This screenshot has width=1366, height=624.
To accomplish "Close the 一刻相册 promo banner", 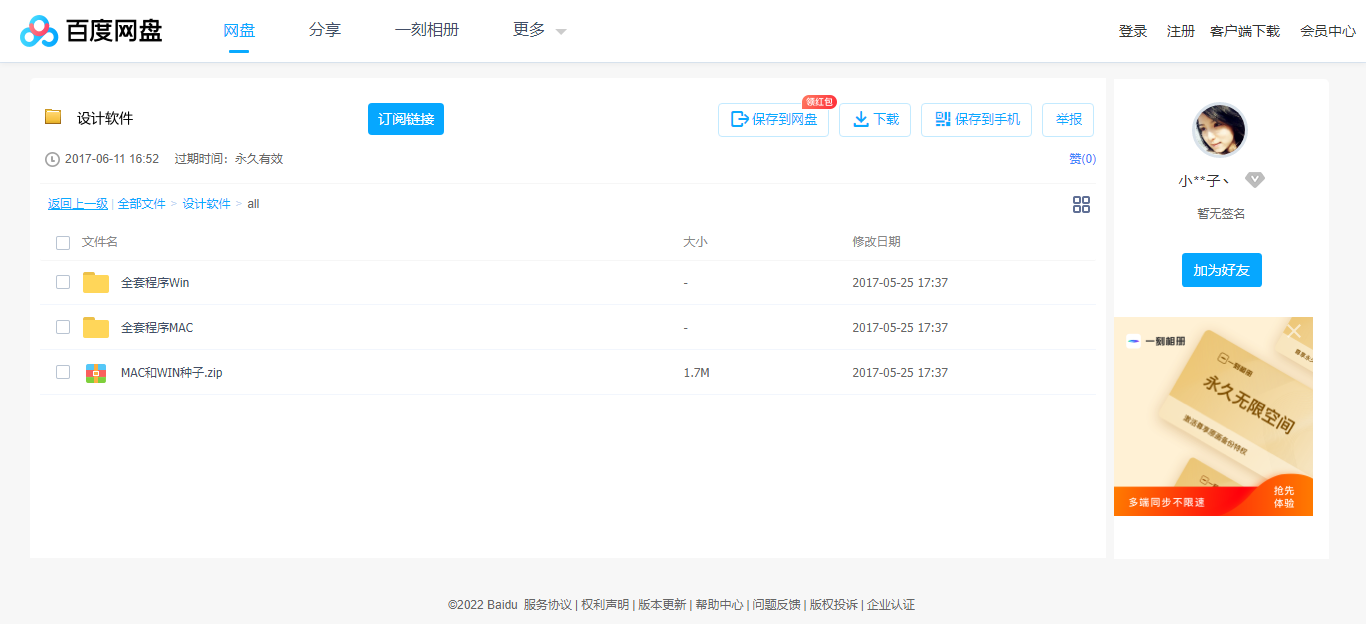I will [1294, 330].
